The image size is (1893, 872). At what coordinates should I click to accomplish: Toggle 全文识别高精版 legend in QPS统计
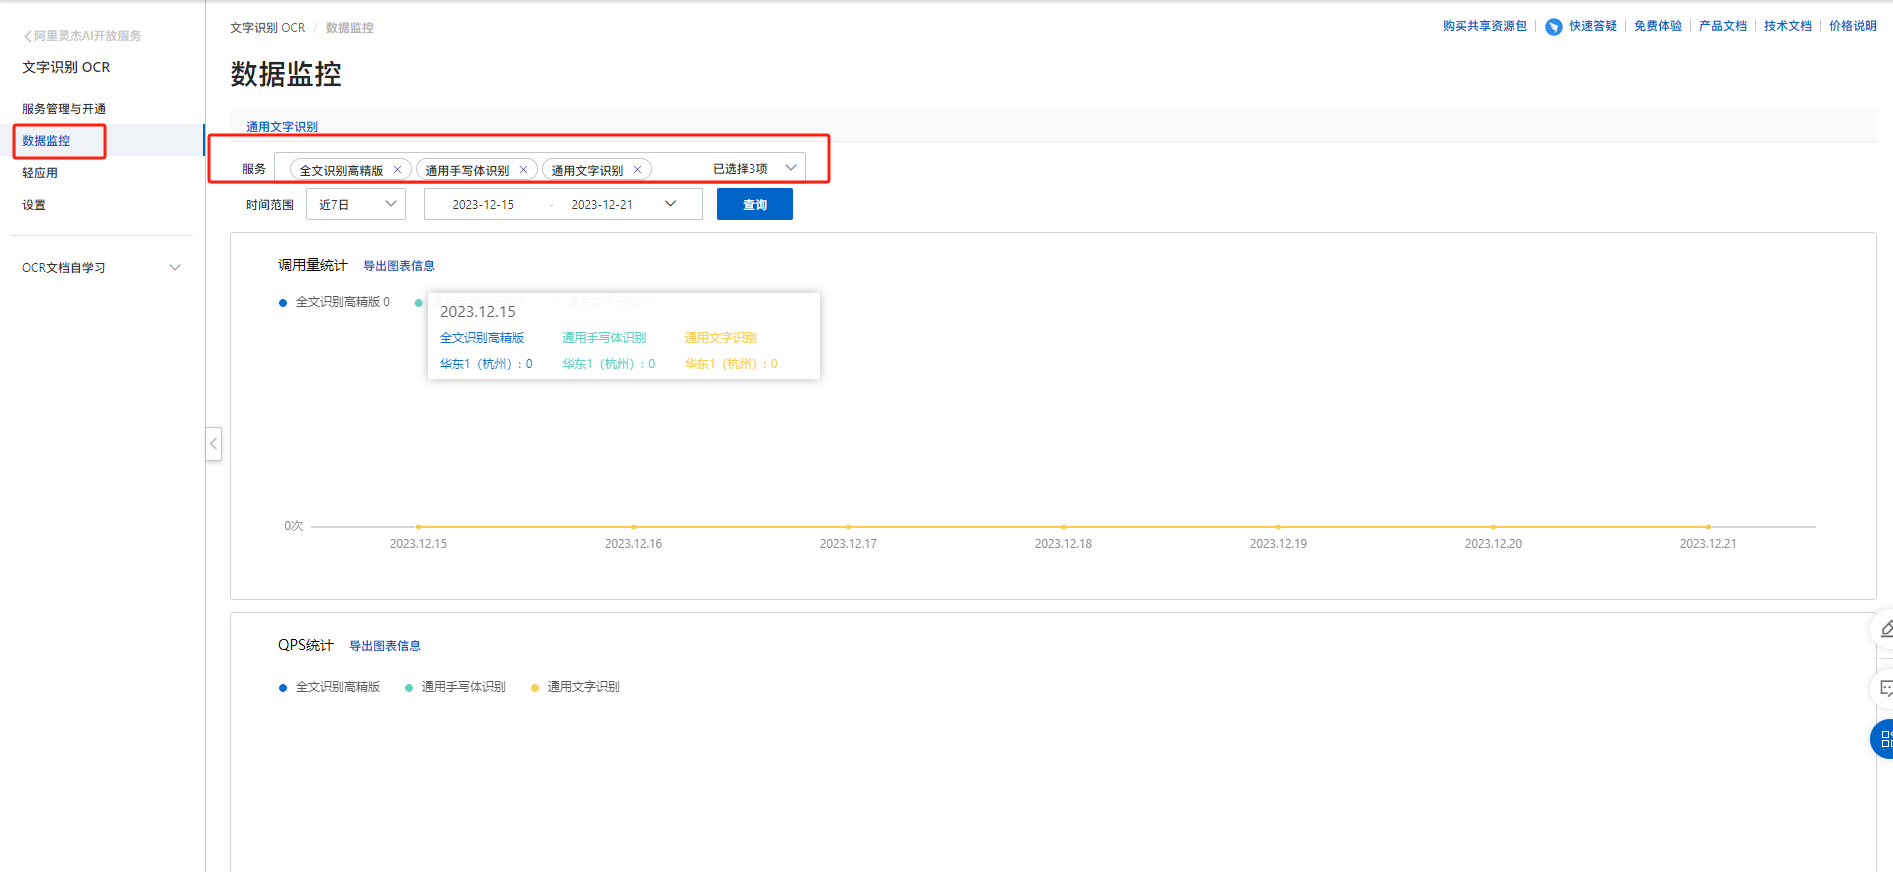[x=330, y=687]
